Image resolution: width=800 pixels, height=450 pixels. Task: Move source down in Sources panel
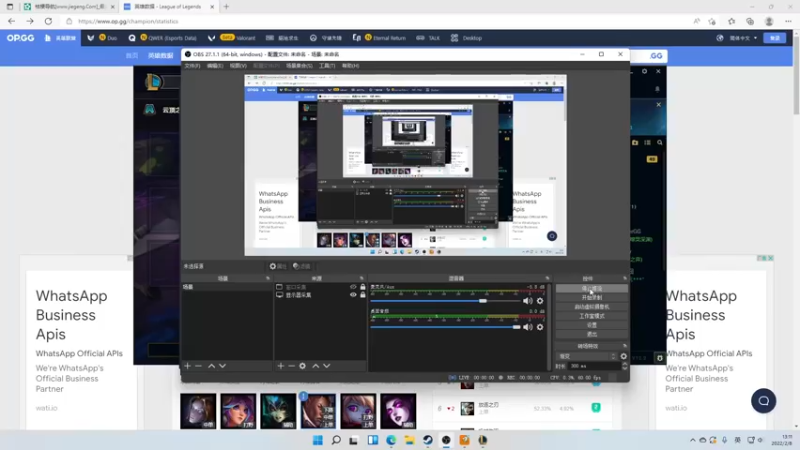(x=327, y=366)
